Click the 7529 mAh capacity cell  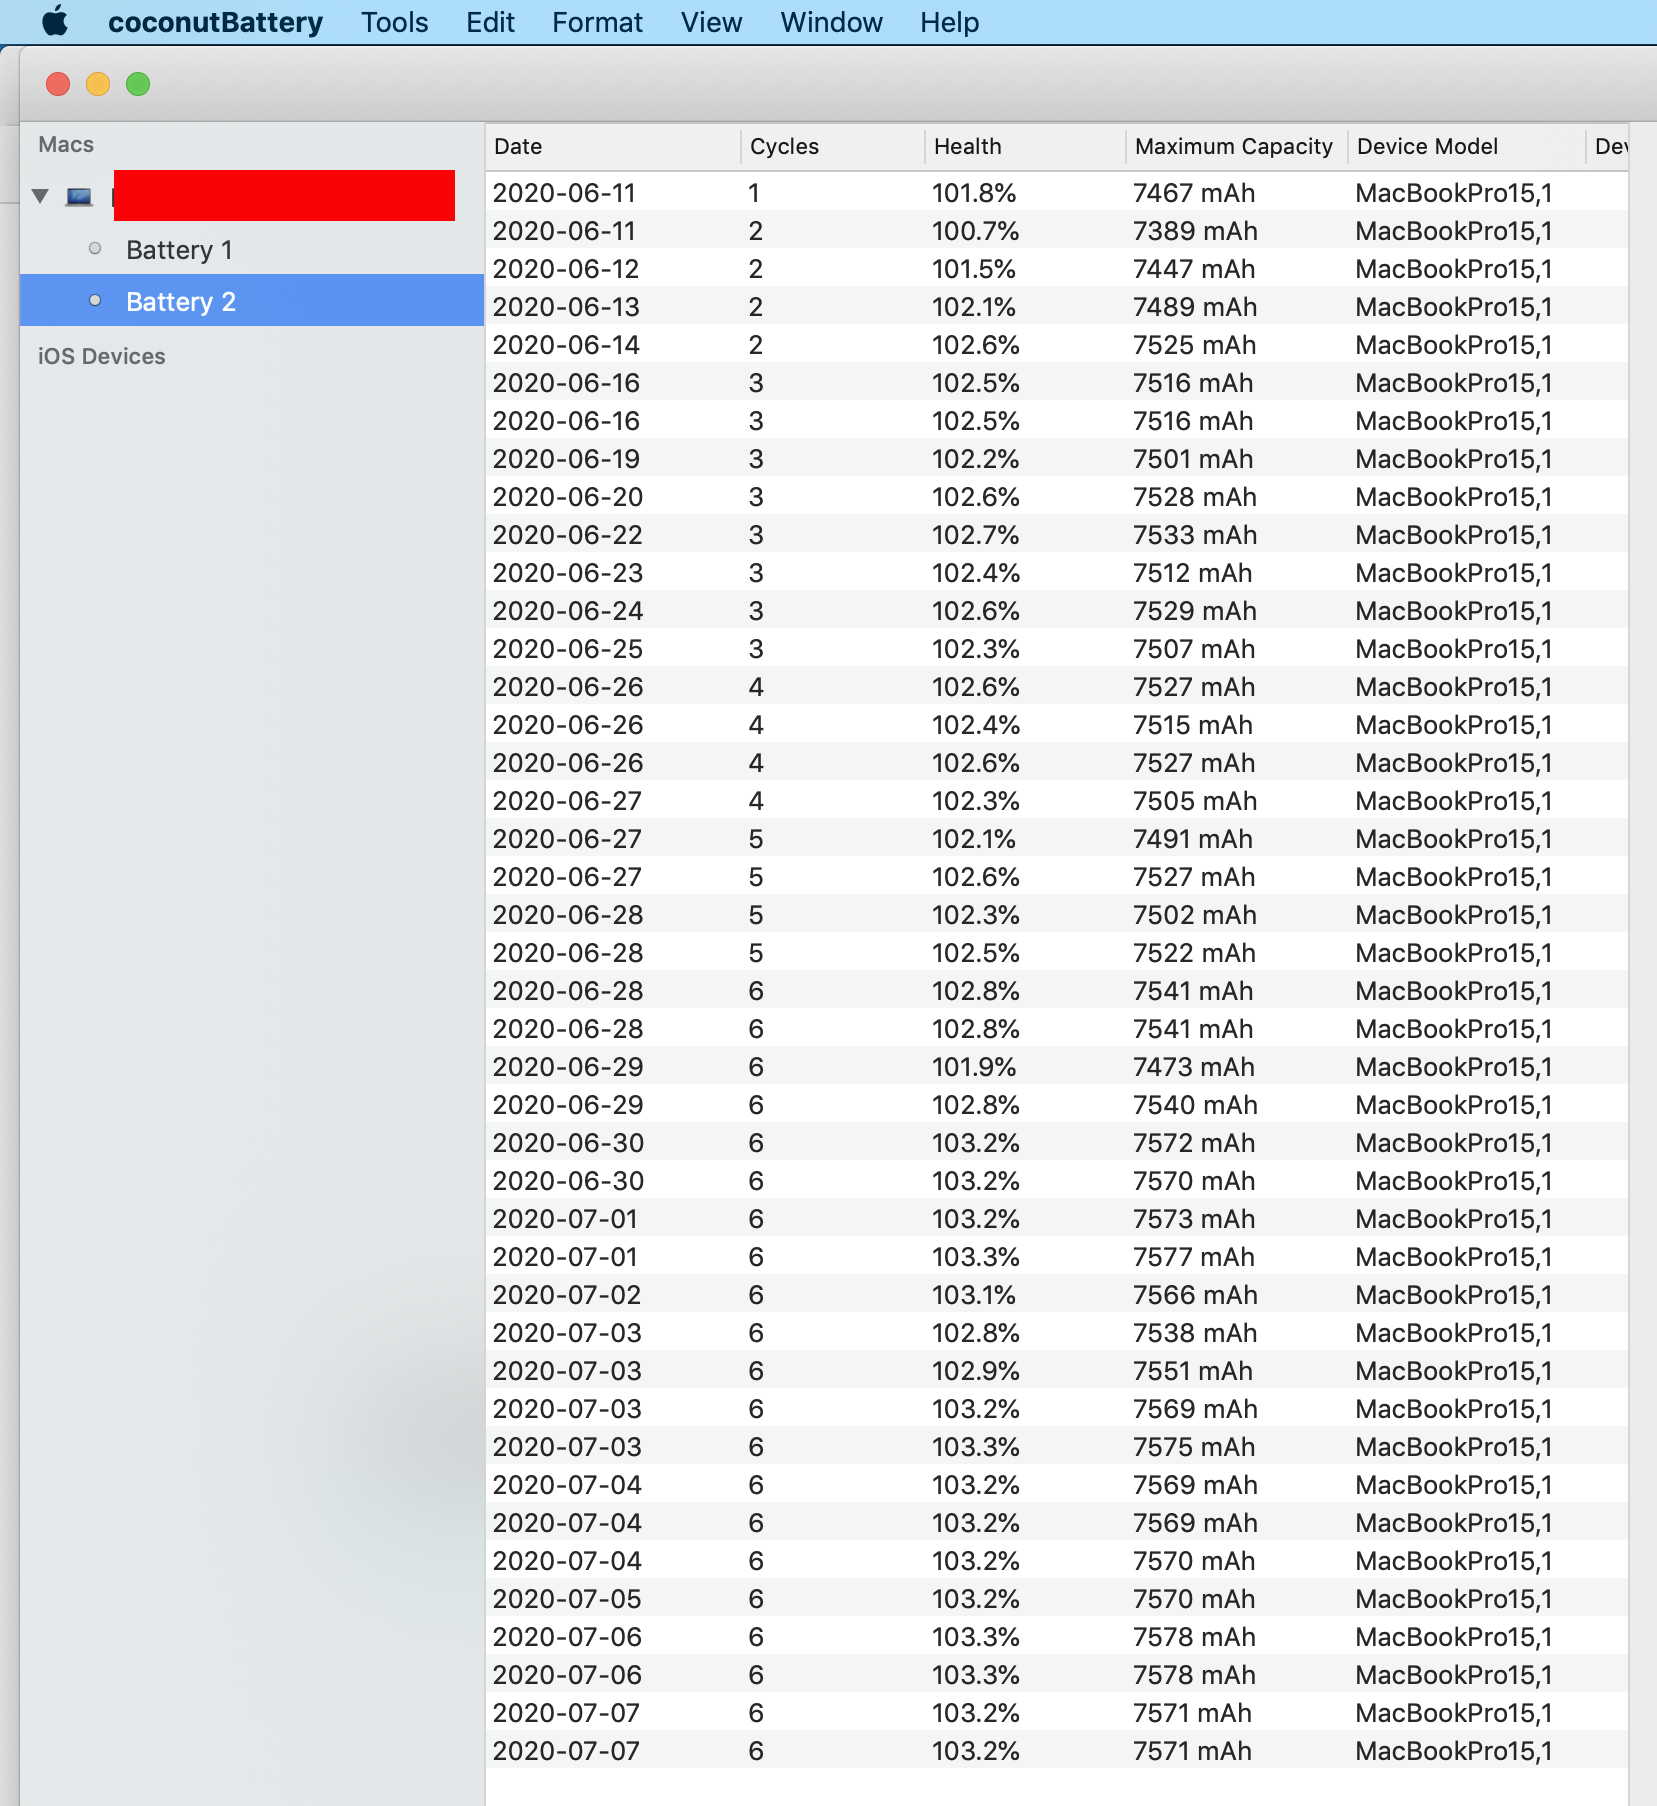point(1194,611)
